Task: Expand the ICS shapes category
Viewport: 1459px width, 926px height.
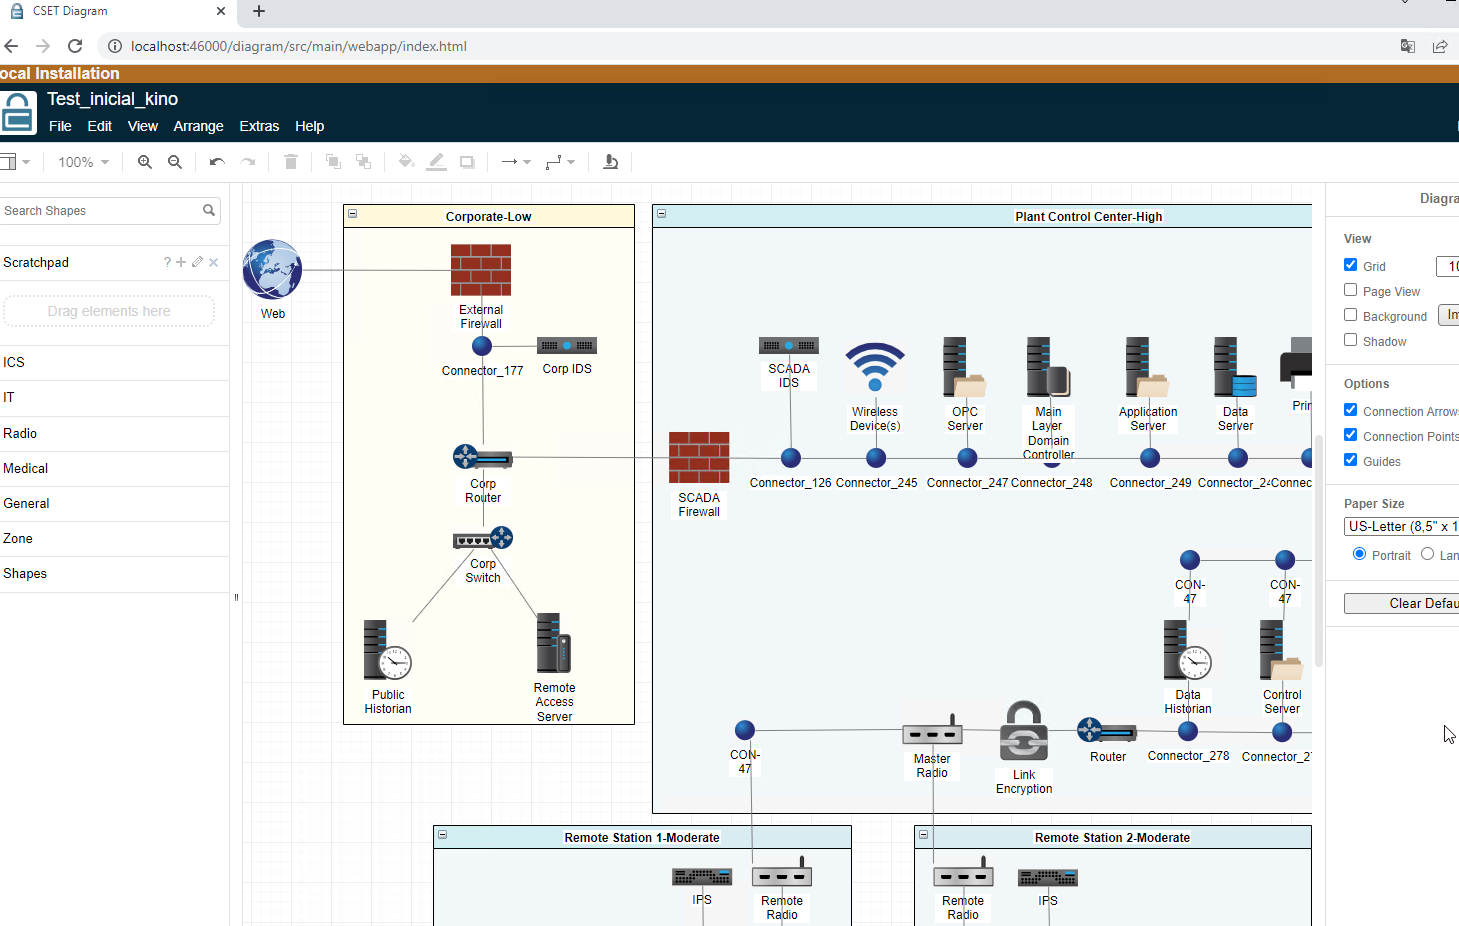Action: pos(14,362)
